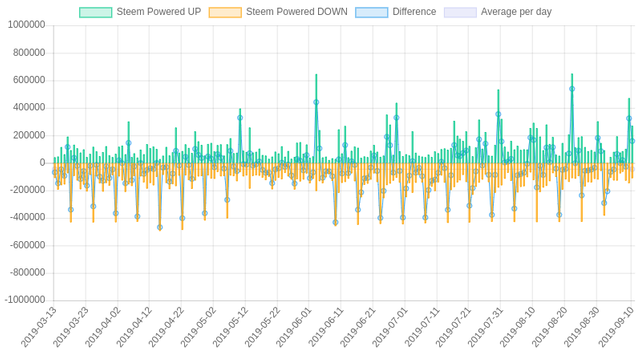The height and width of the screenshot is (361, 640).
Task: Select the 800000 y-axis label
Action: coord(29,53)
